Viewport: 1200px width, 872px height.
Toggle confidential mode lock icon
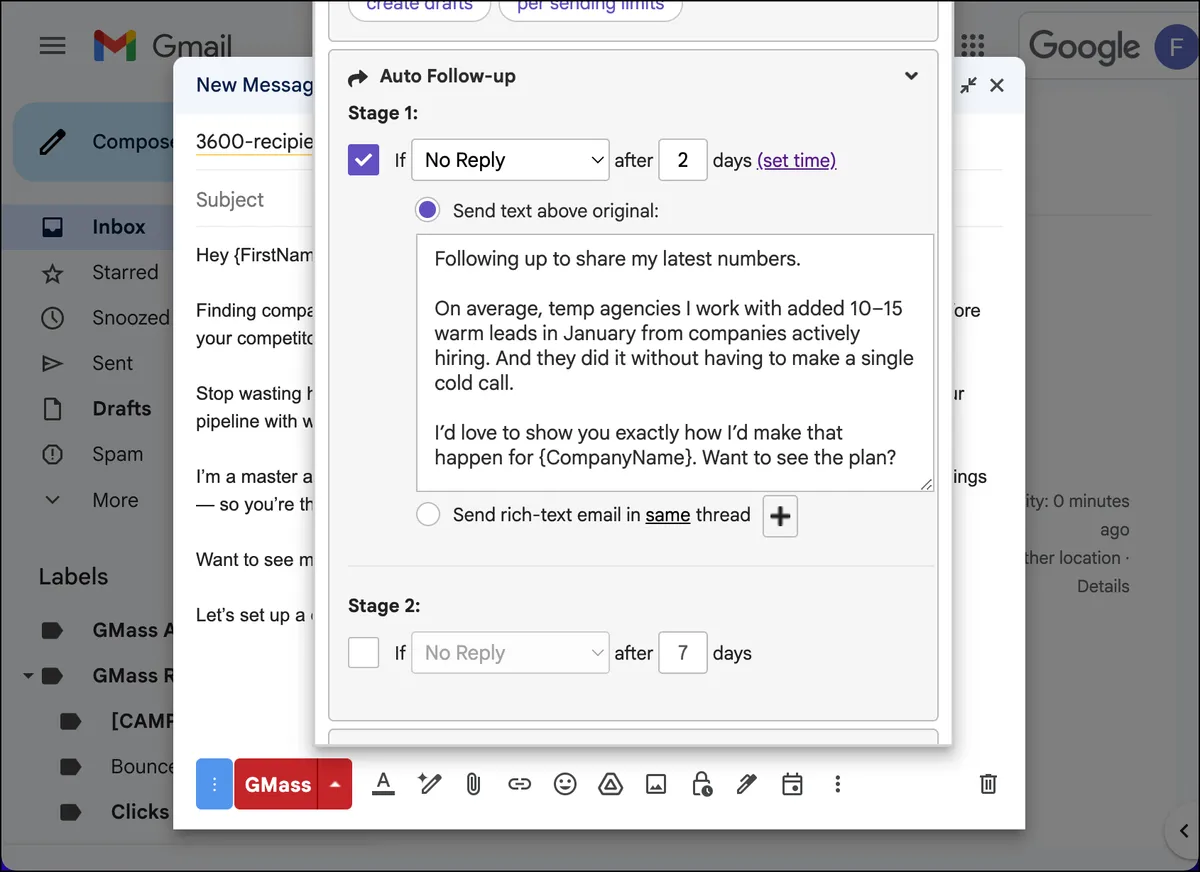click(701, 784)
